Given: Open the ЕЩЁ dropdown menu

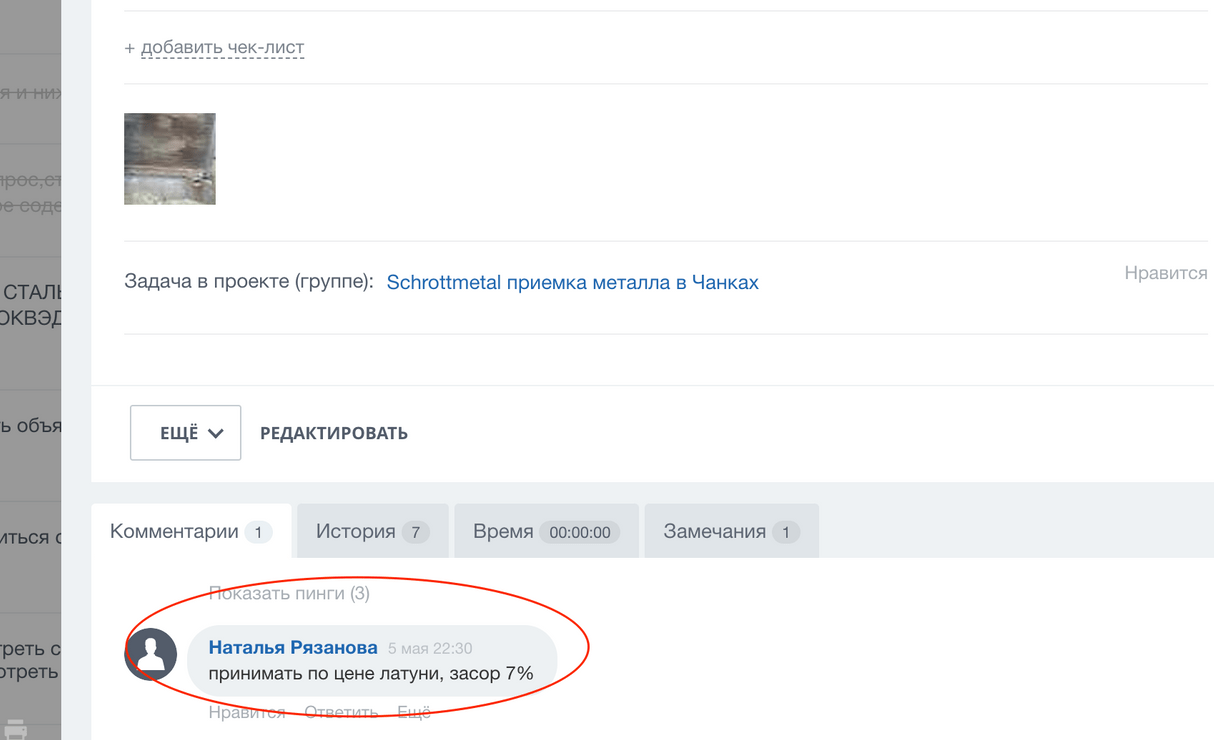Looking at the screenshot, I should click(x=185, y=432).
